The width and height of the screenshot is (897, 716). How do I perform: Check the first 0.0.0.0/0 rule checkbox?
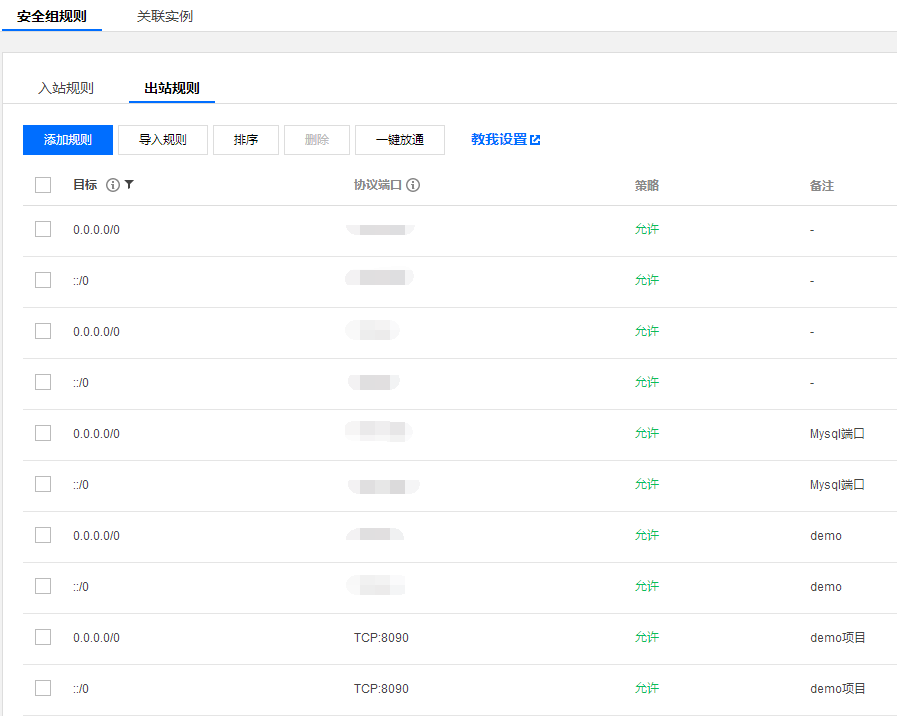click(43, 229)
